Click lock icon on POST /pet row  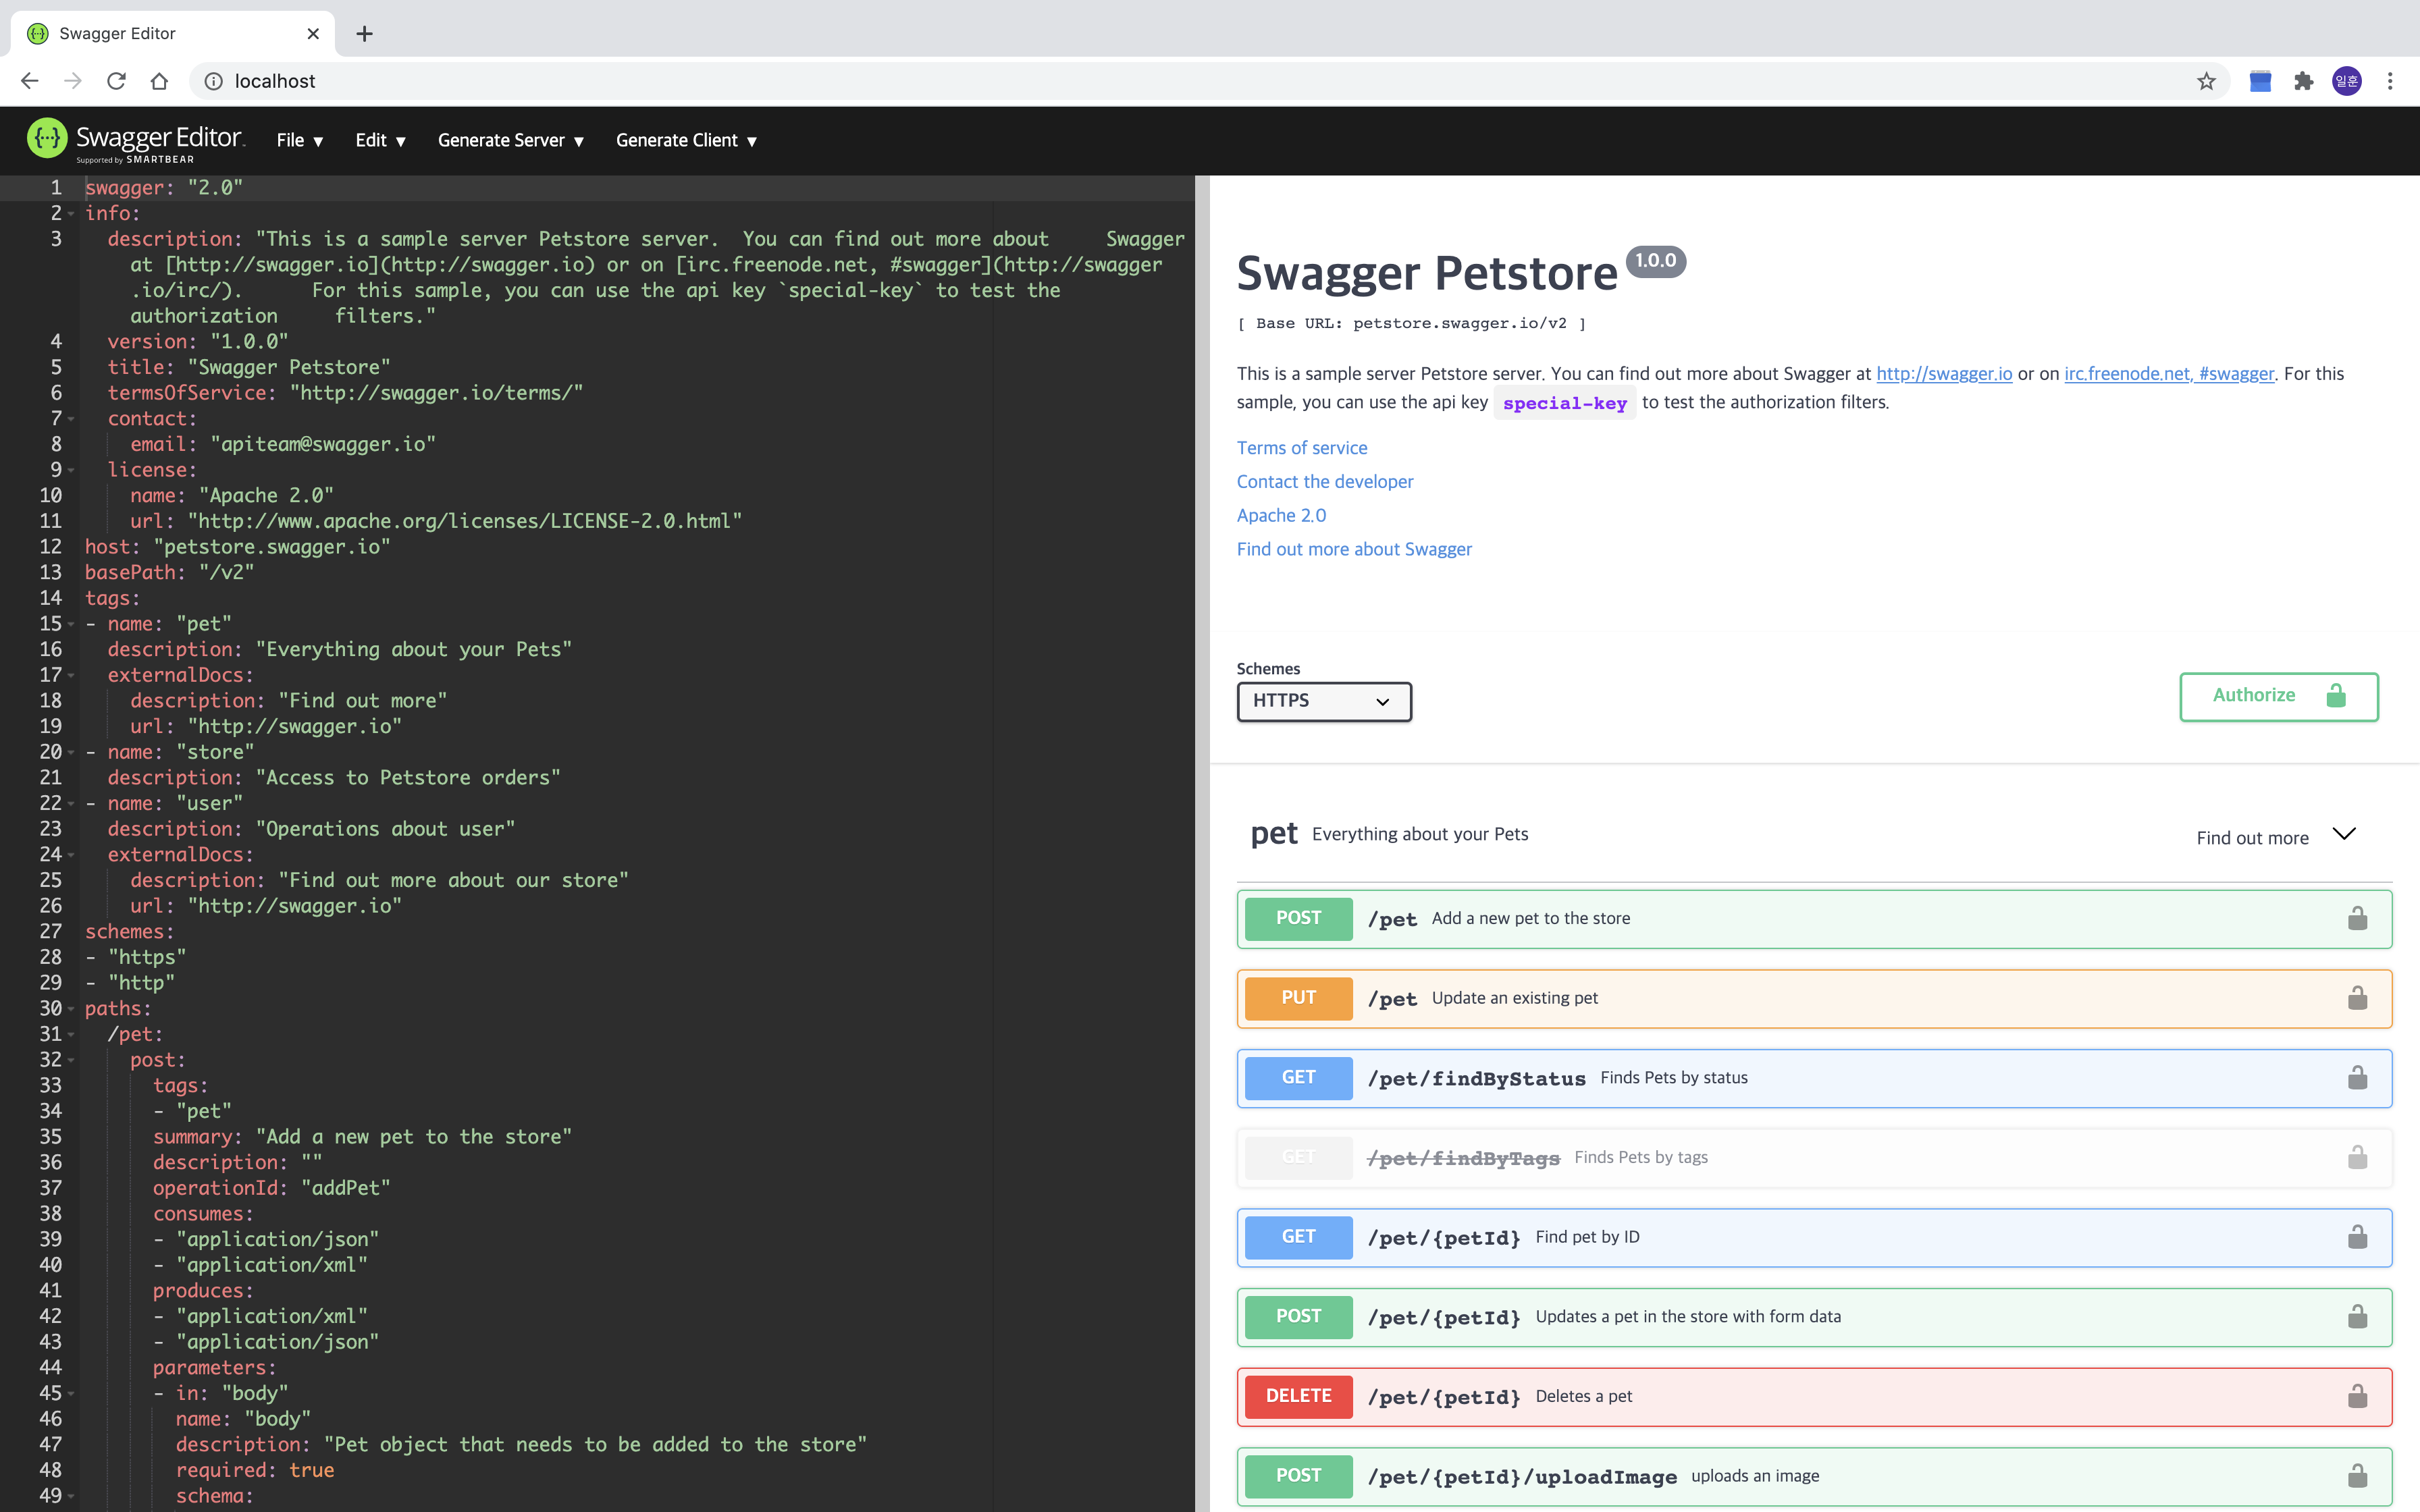[2357, 918]
